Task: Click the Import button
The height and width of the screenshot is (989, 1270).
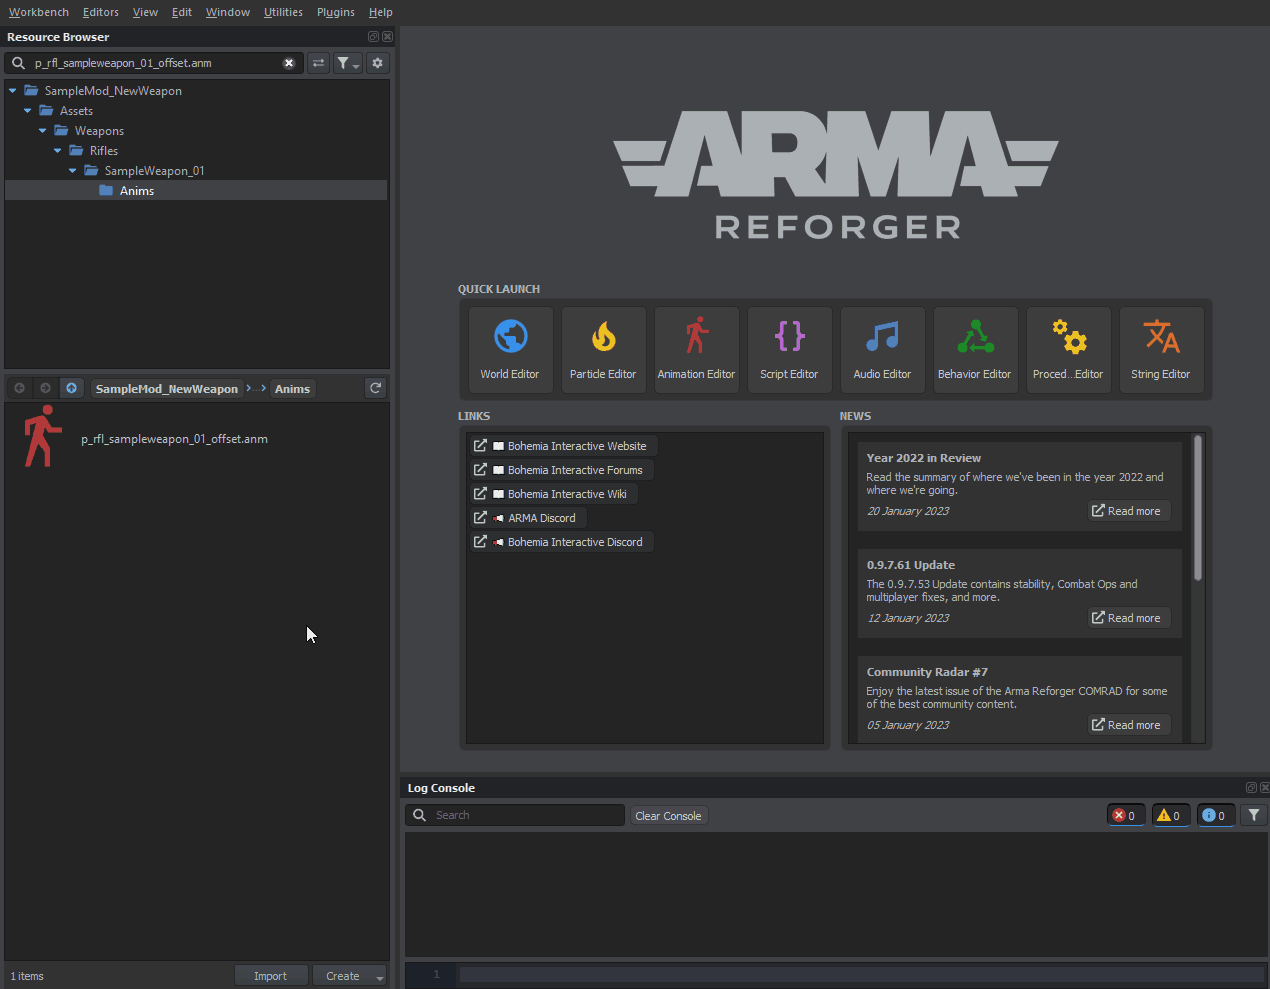Action: pos(270,976)
